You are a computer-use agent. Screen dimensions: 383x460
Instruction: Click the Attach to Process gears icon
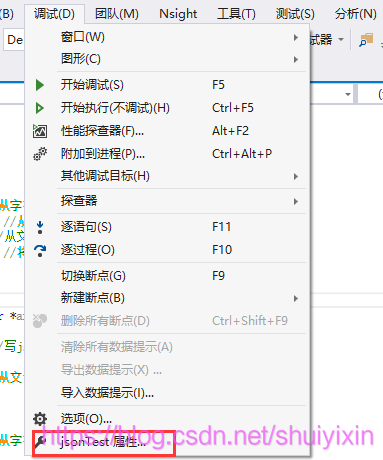tap(40, 154)
